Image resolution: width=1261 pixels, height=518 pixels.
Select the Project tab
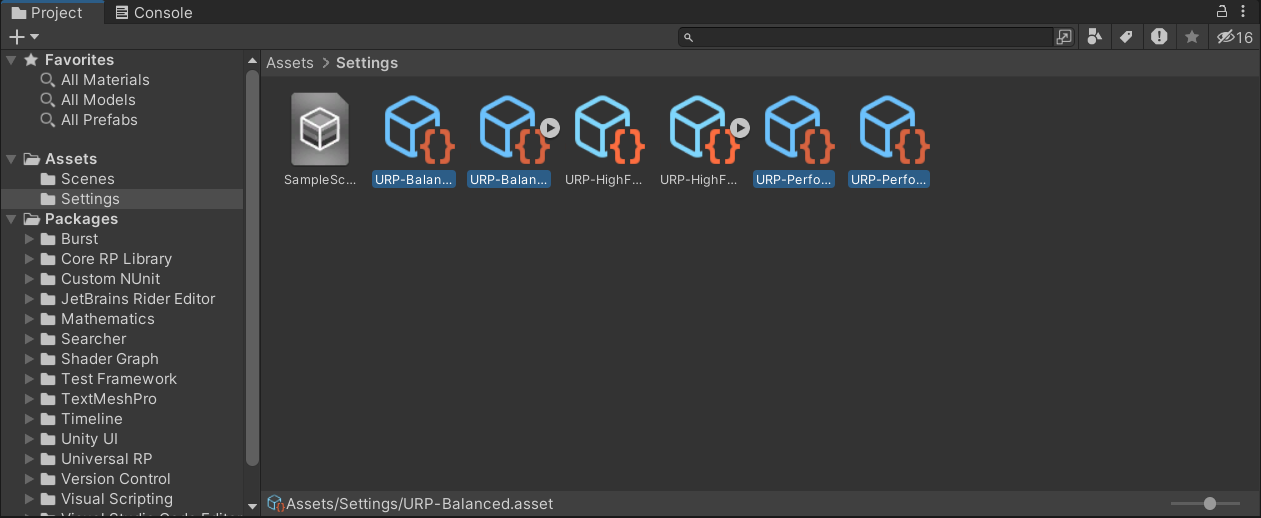pos(47,13)
